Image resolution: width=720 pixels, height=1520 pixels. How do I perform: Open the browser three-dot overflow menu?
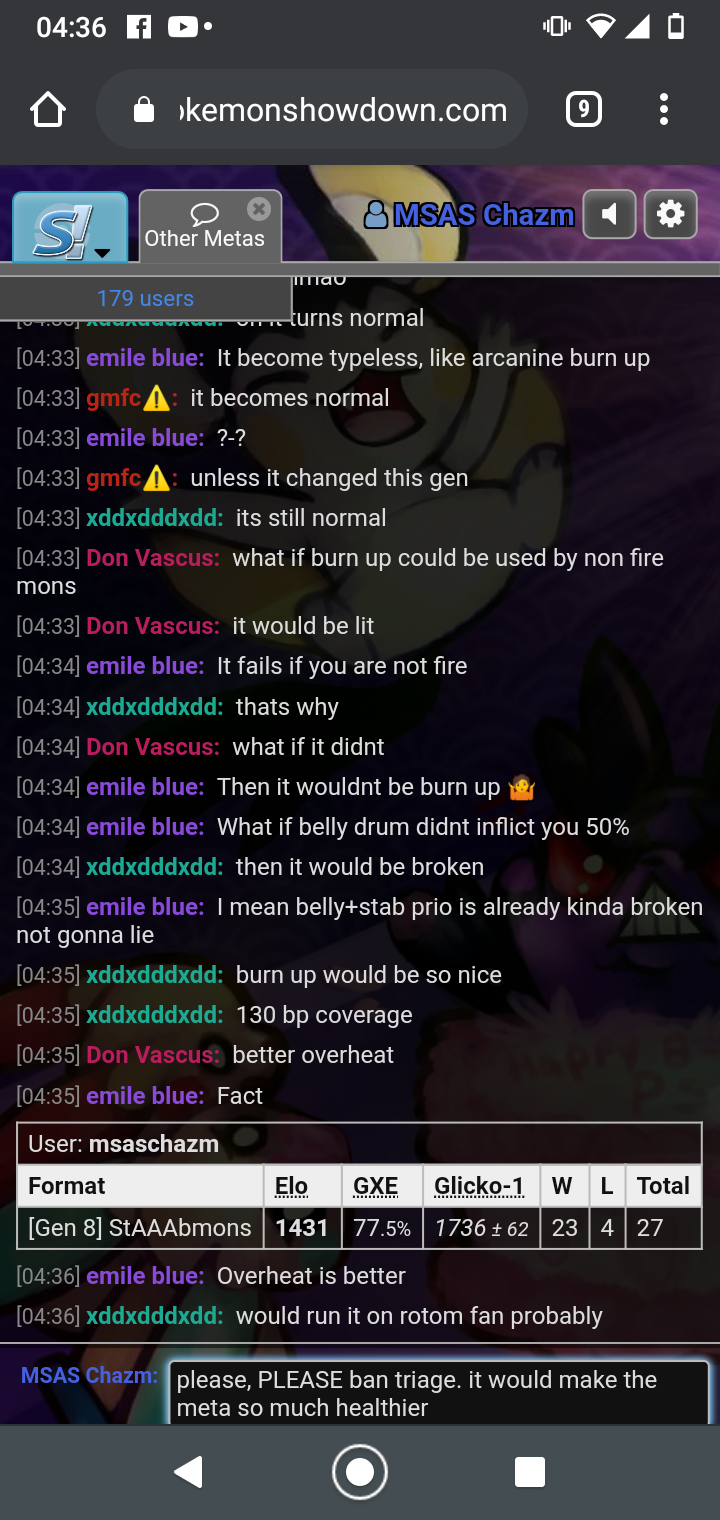click(664, 110)
